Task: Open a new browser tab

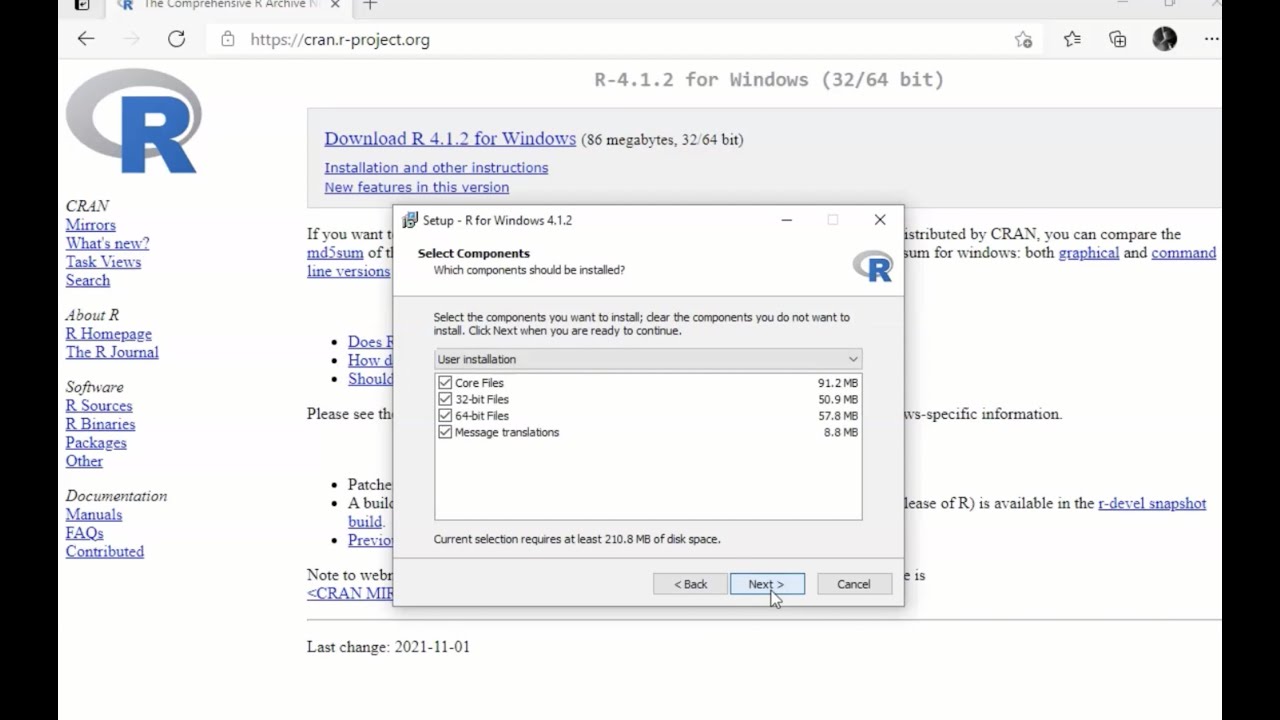Action: click(370, 5)
